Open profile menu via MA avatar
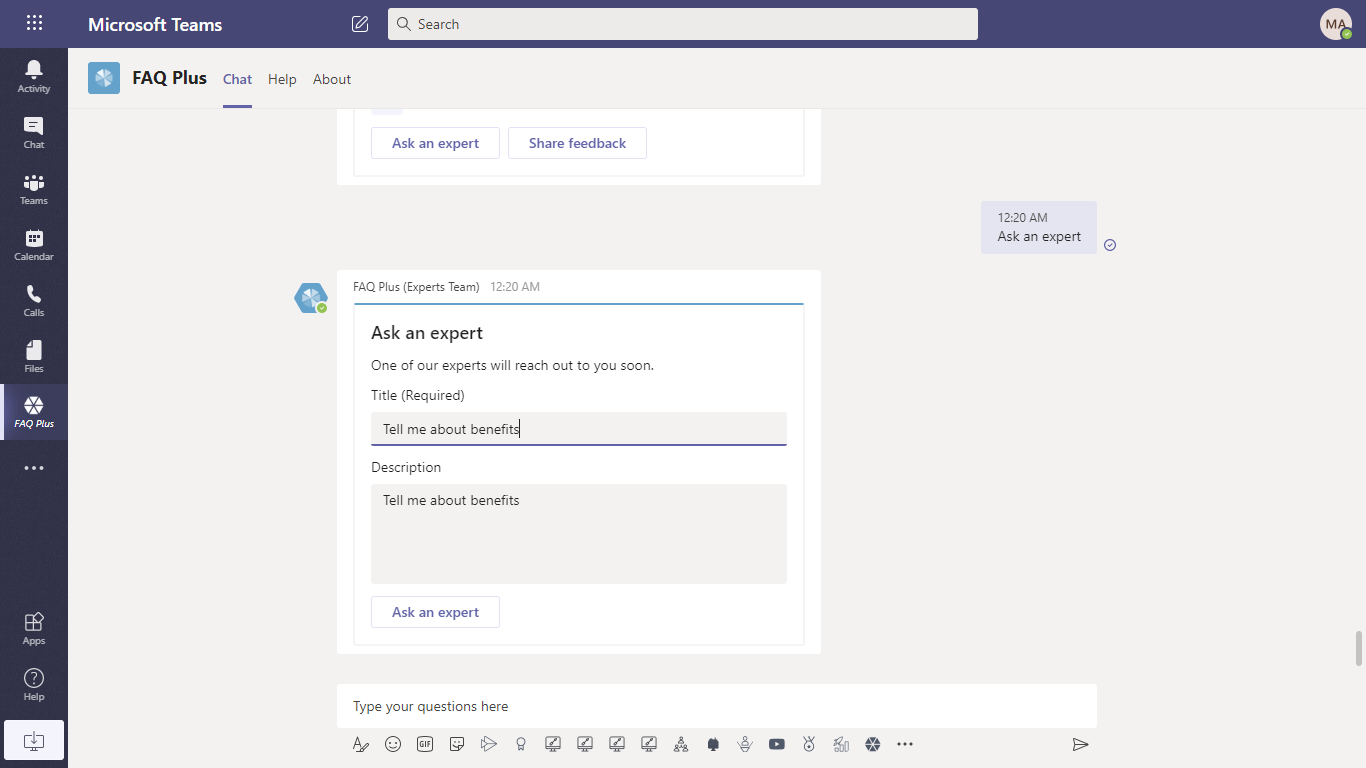The height and width of the screenshot is (768, 1366). click(1336, 24)
